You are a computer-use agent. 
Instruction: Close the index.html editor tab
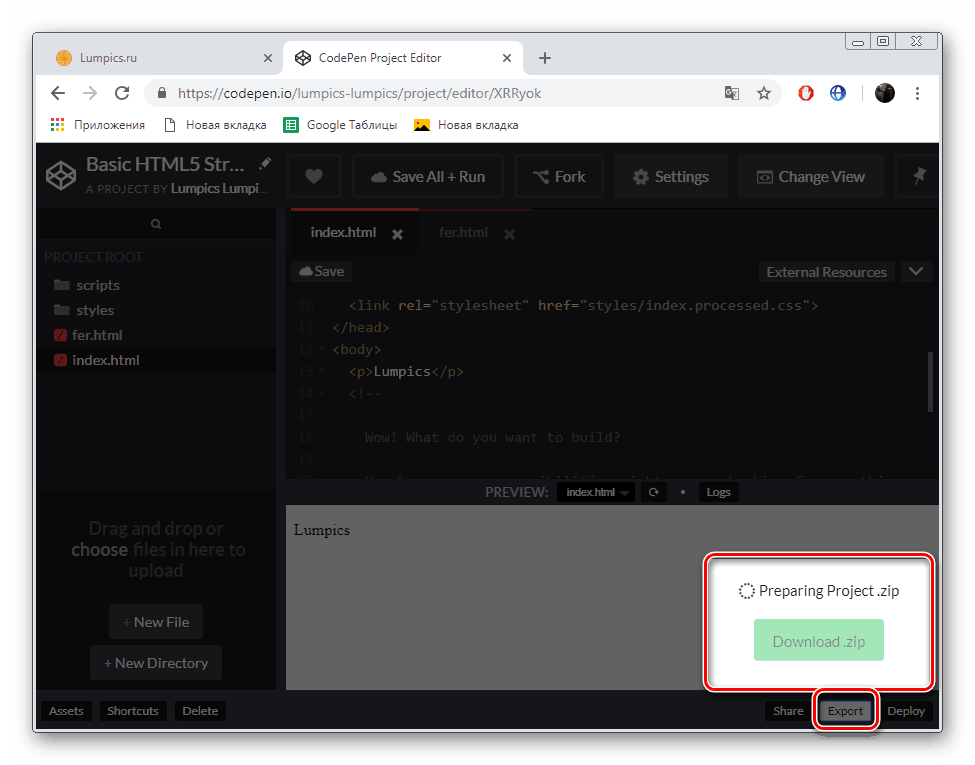coord(396,232)
